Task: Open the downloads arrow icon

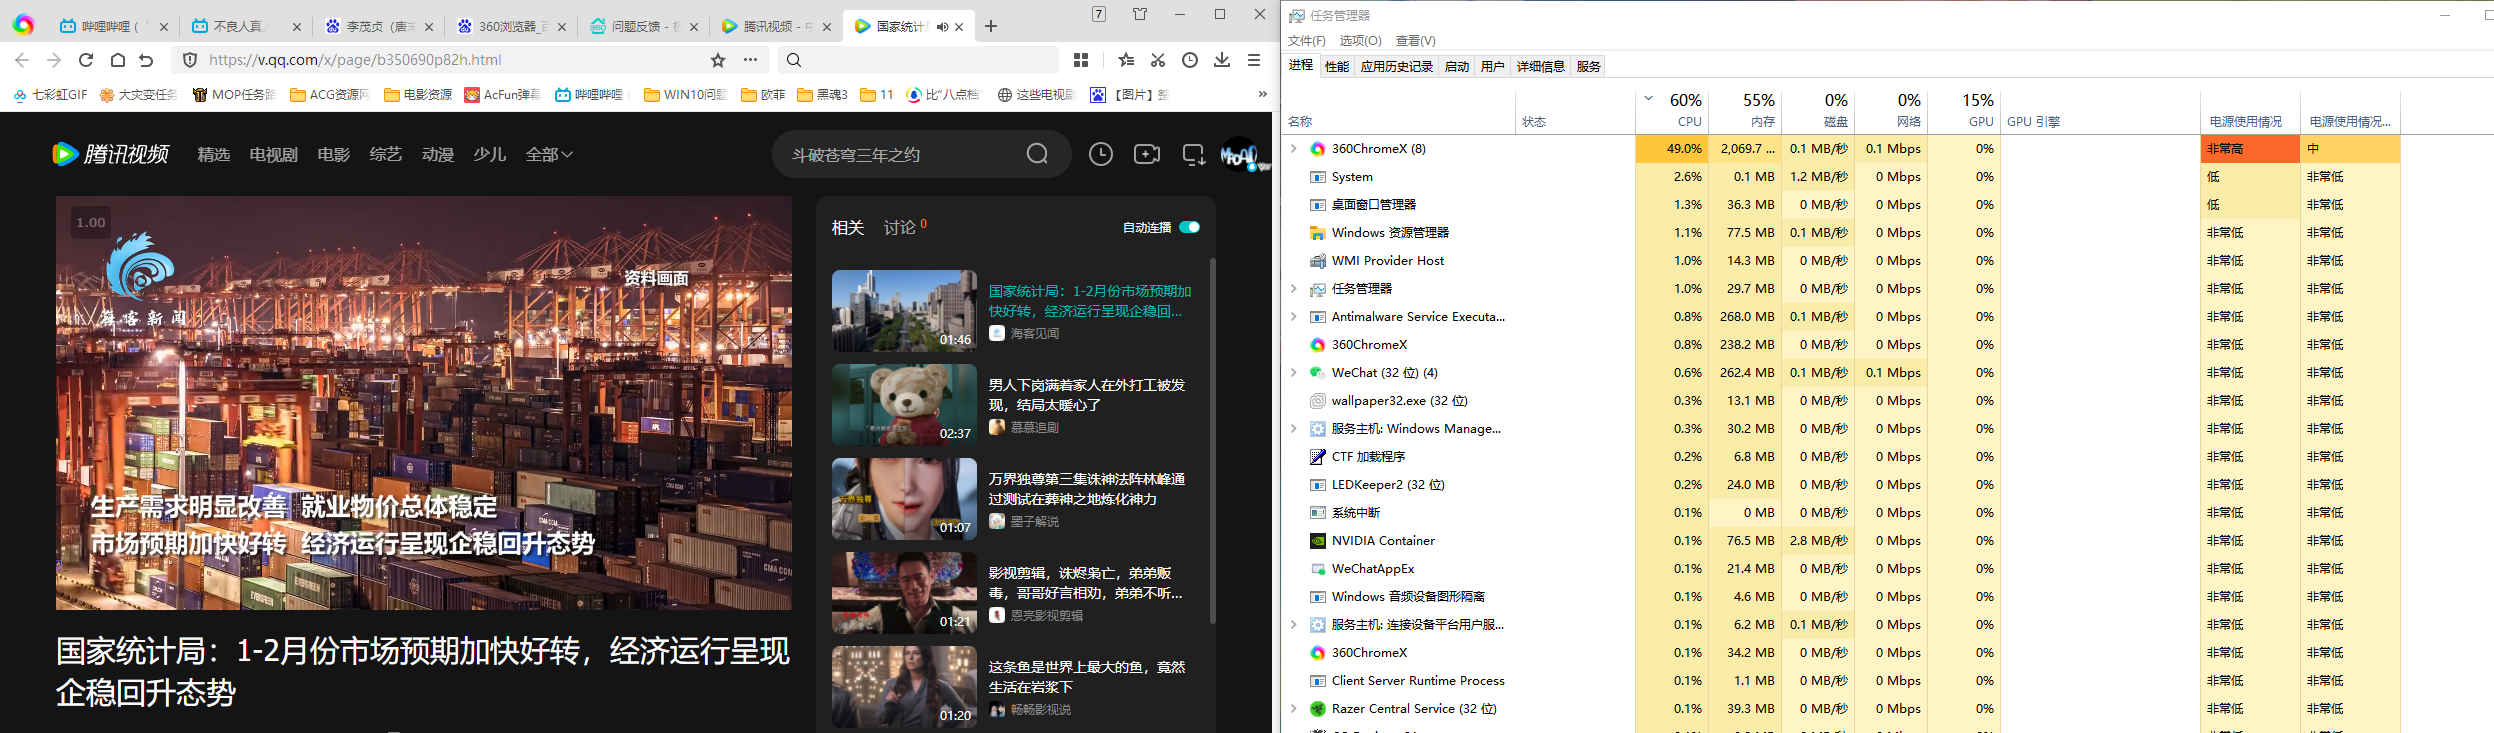Action: (x=1222, y=60)
